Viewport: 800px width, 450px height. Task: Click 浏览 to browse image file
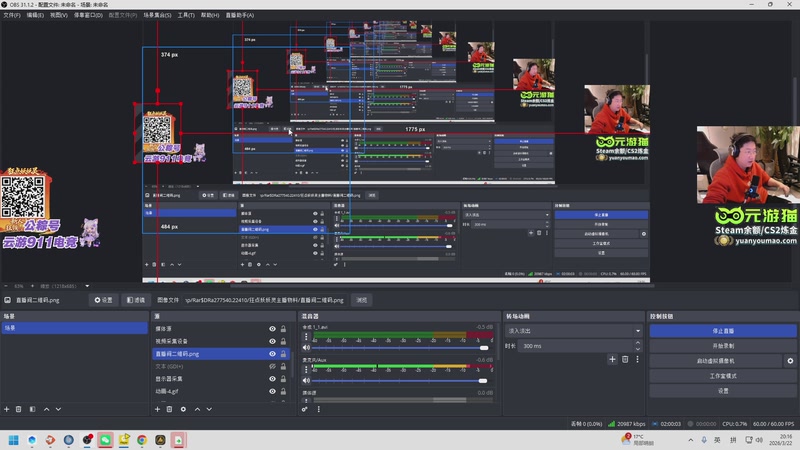362,300
